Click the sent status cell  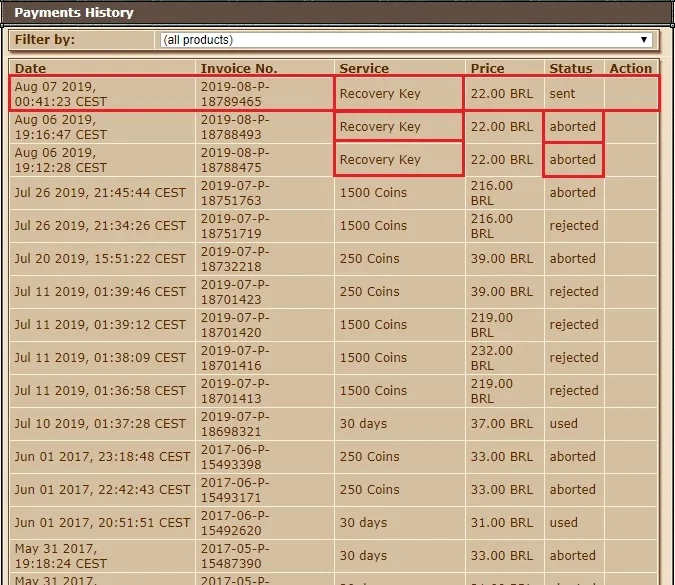pyautogui.click(x=562, y=93)
